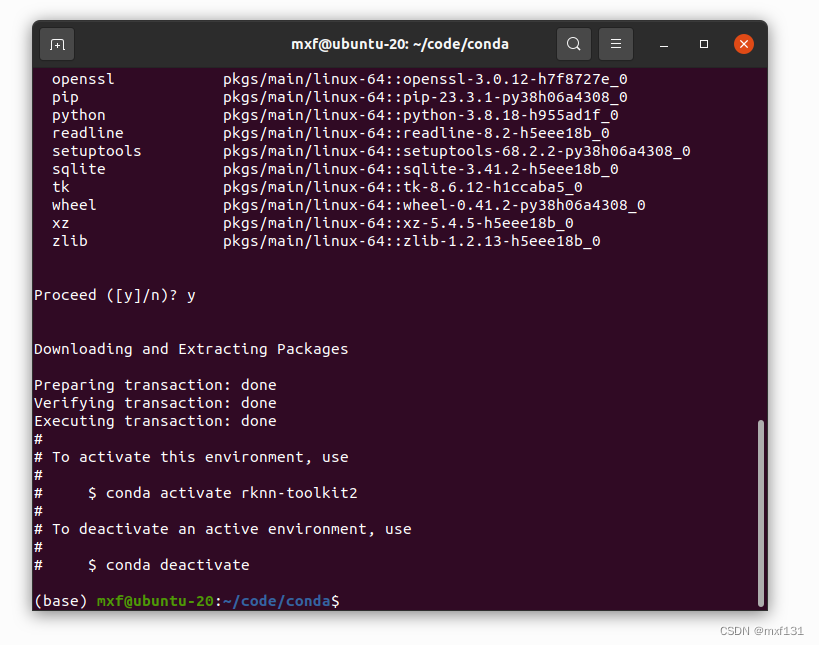The width and height of the screenshot is (819, 645).
Task: Click the "(base)" environment indicator at the prompt
Action: (60, 600)
